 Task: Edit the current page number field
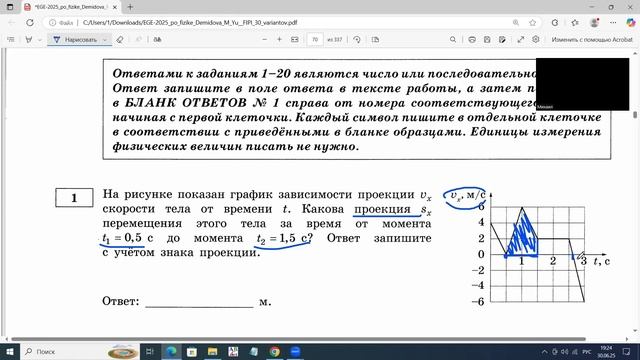315,40
